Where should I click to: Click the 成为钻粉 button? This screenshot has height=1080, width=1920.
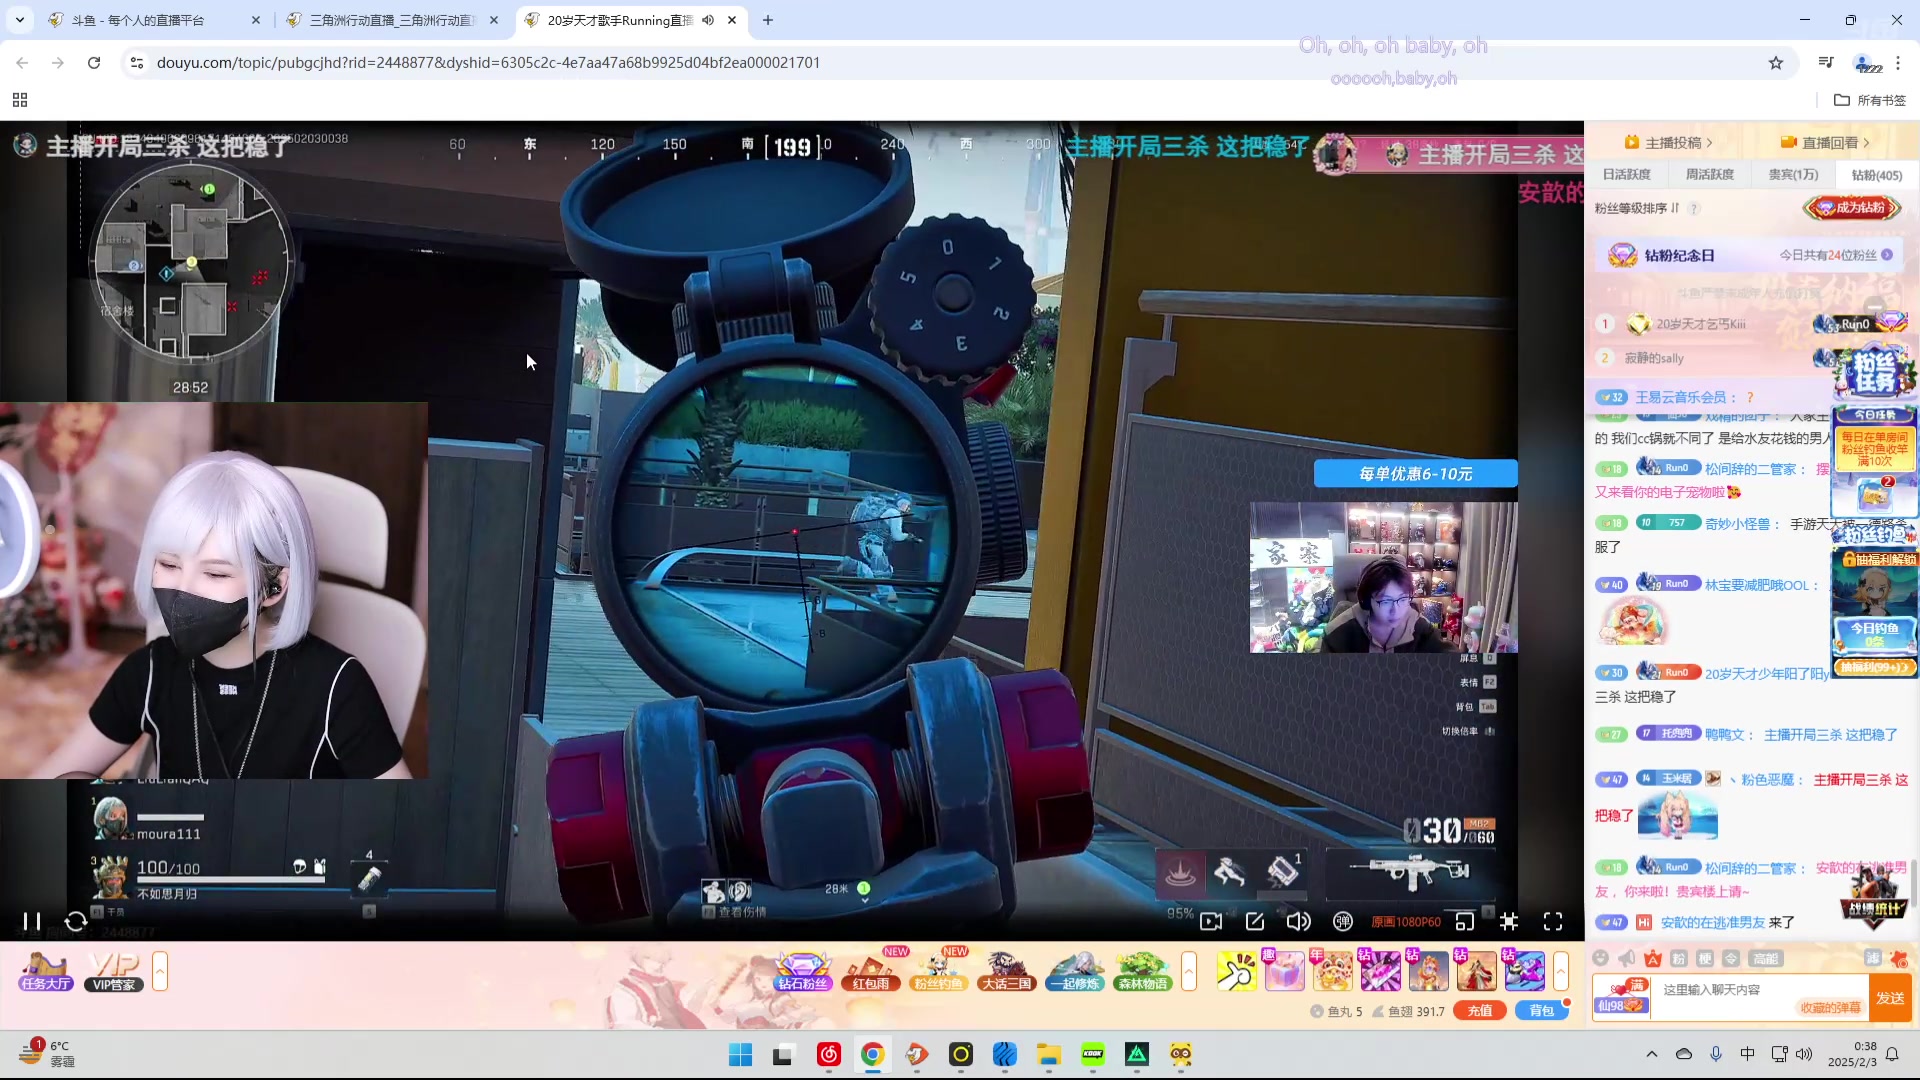pos(1852,208)
